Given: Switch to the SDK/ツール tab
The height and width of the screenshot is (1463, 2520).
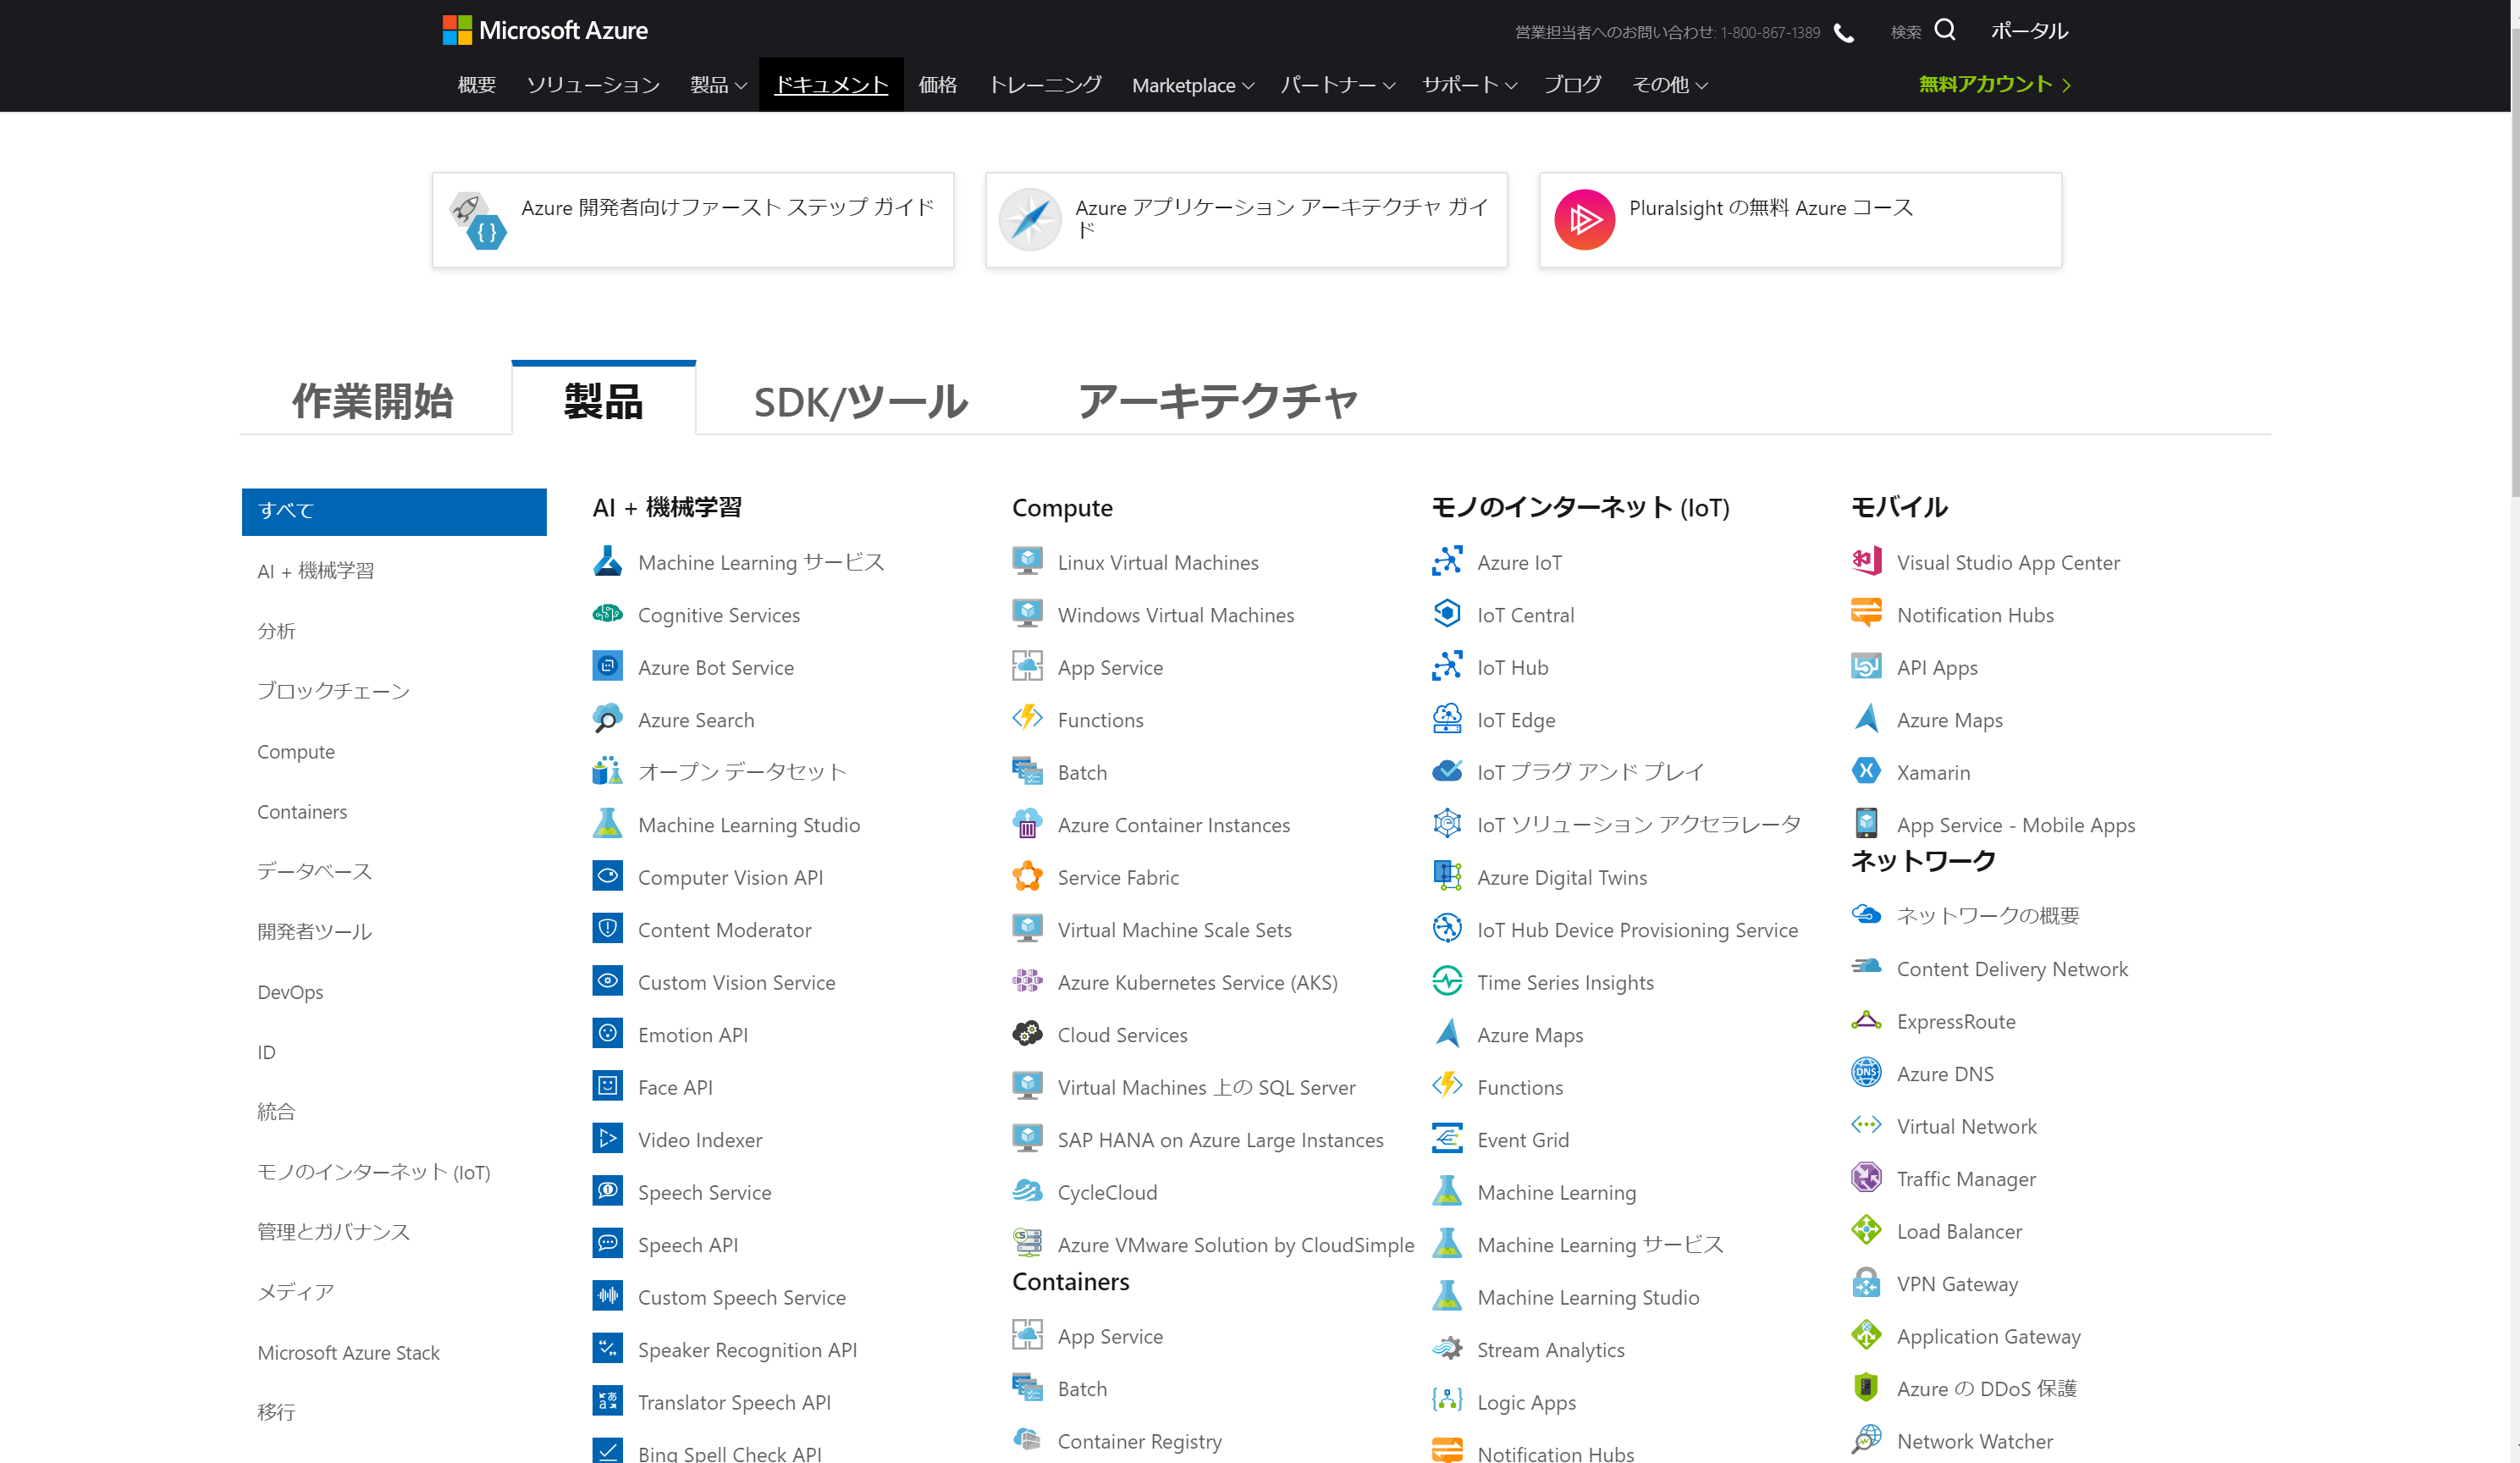Looking at the screenshot, I should coord(860,401).
